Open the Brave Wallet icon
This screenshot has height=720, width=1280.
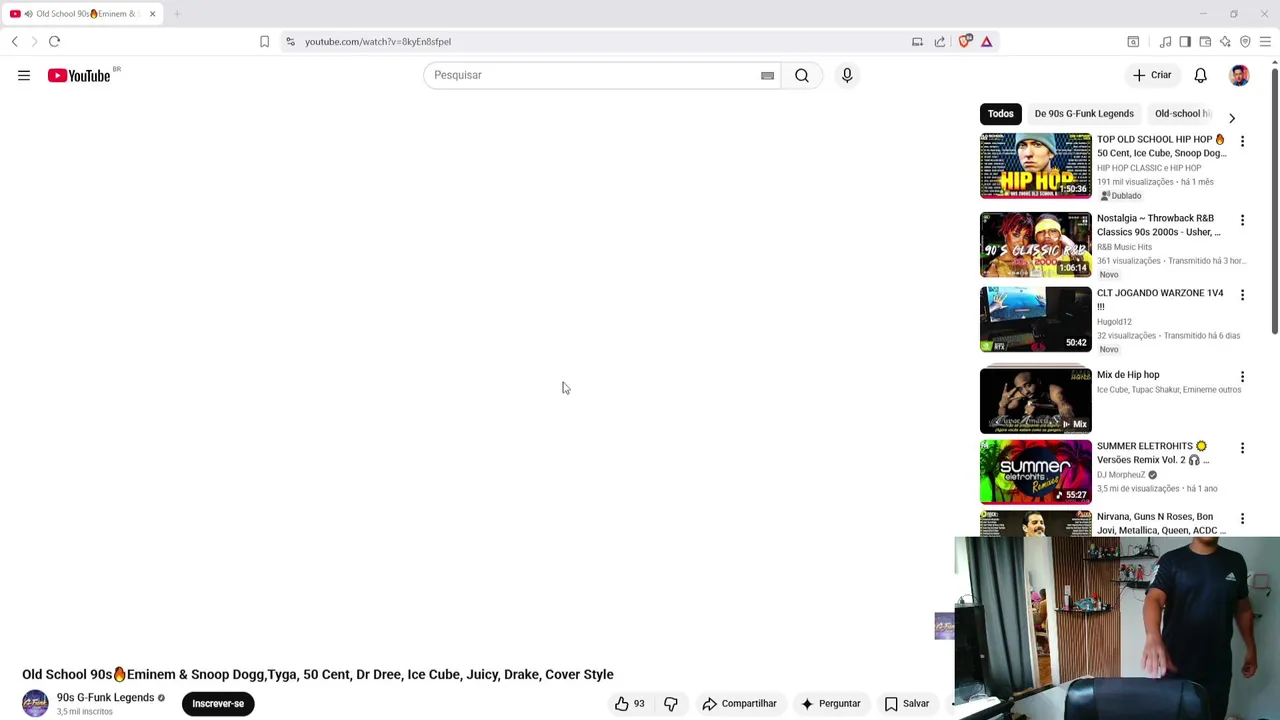coord(1205,41)
